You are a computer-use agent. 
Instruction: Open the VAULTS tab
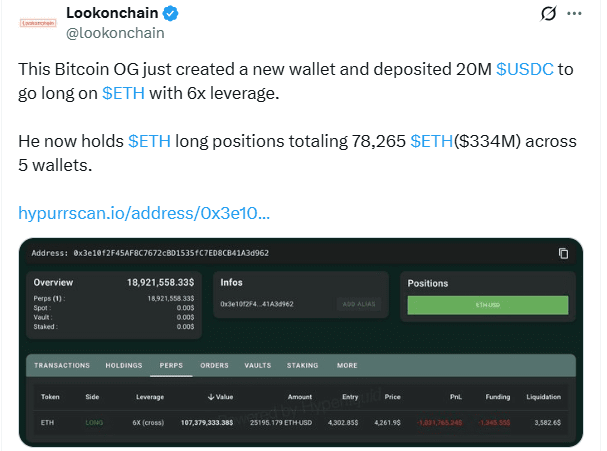pos(258,365)
